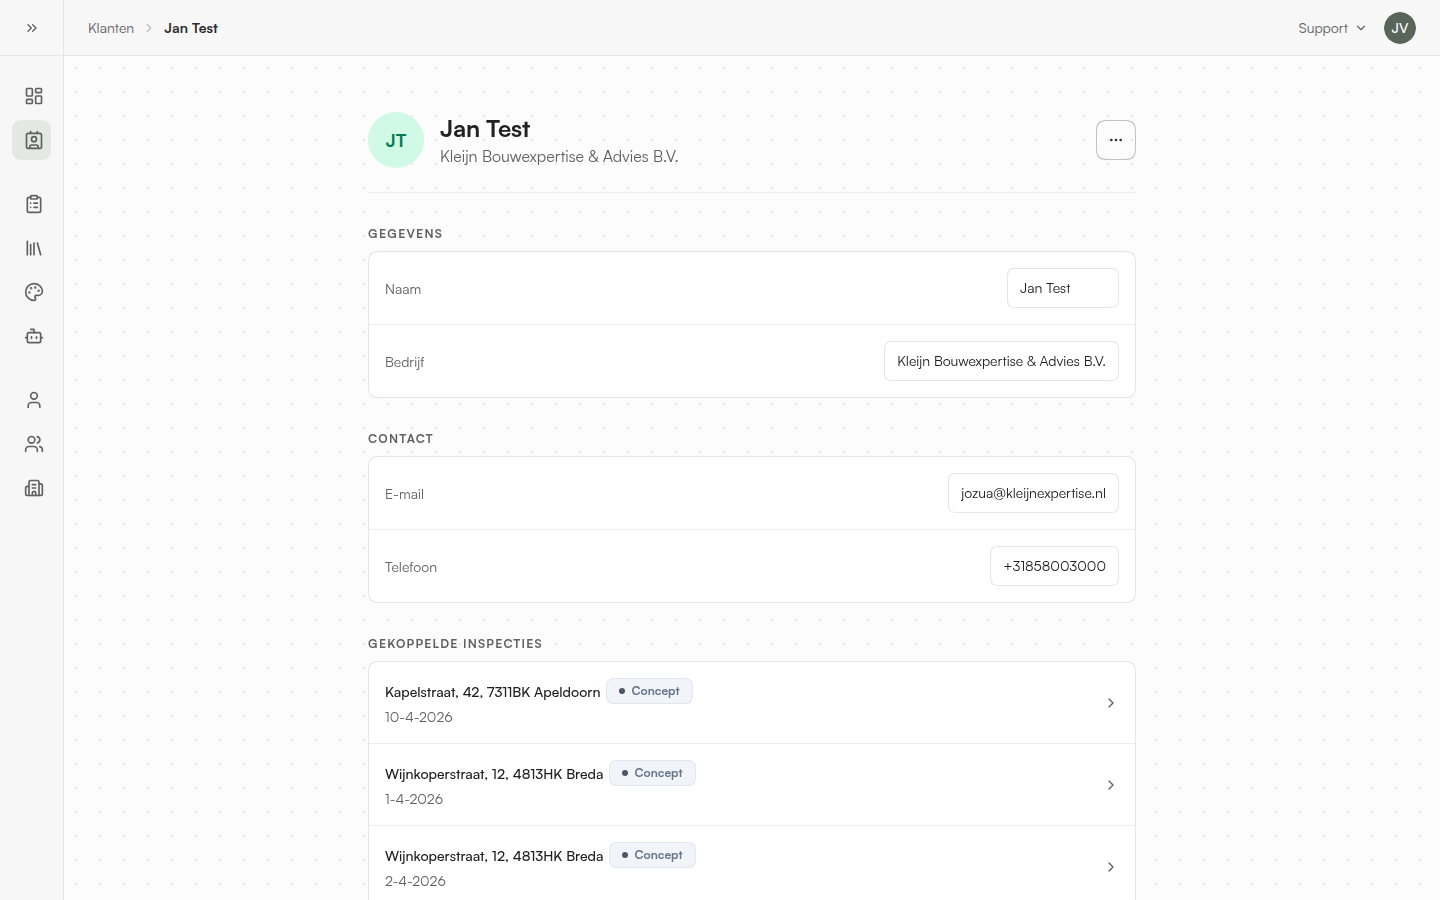Select the contacts (Klanten) sidebar icon
The height and width of the screenshot is (900, 1440).
(x=32, y=140)
